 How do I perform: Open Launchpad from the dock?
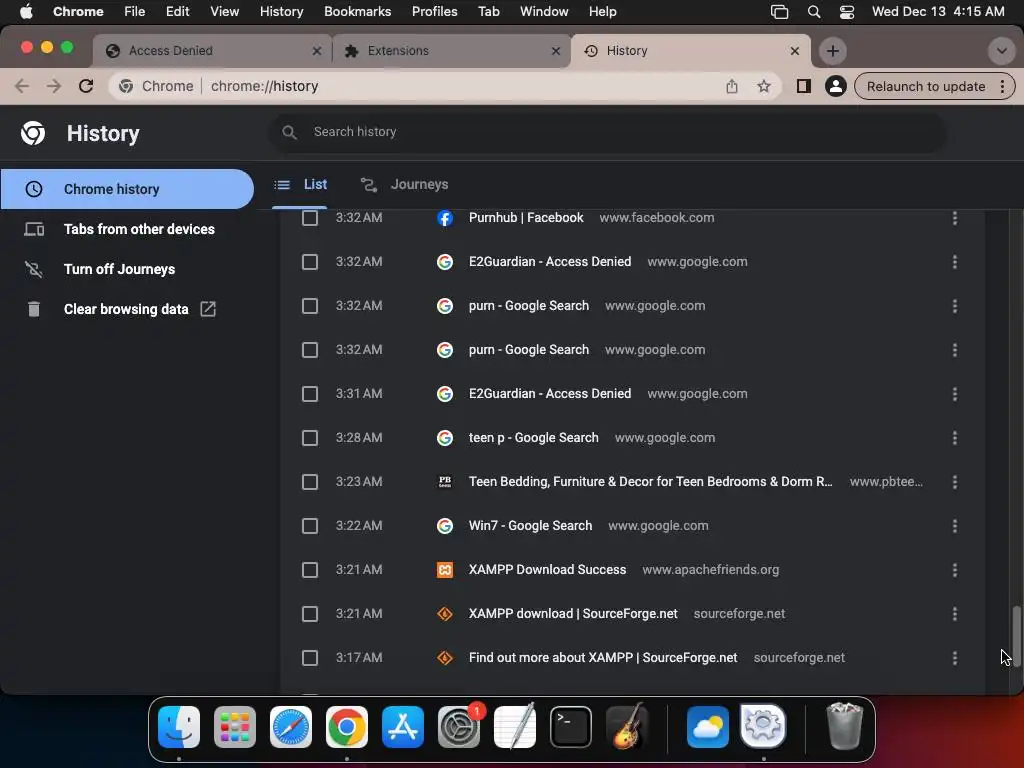click(235, 726)
